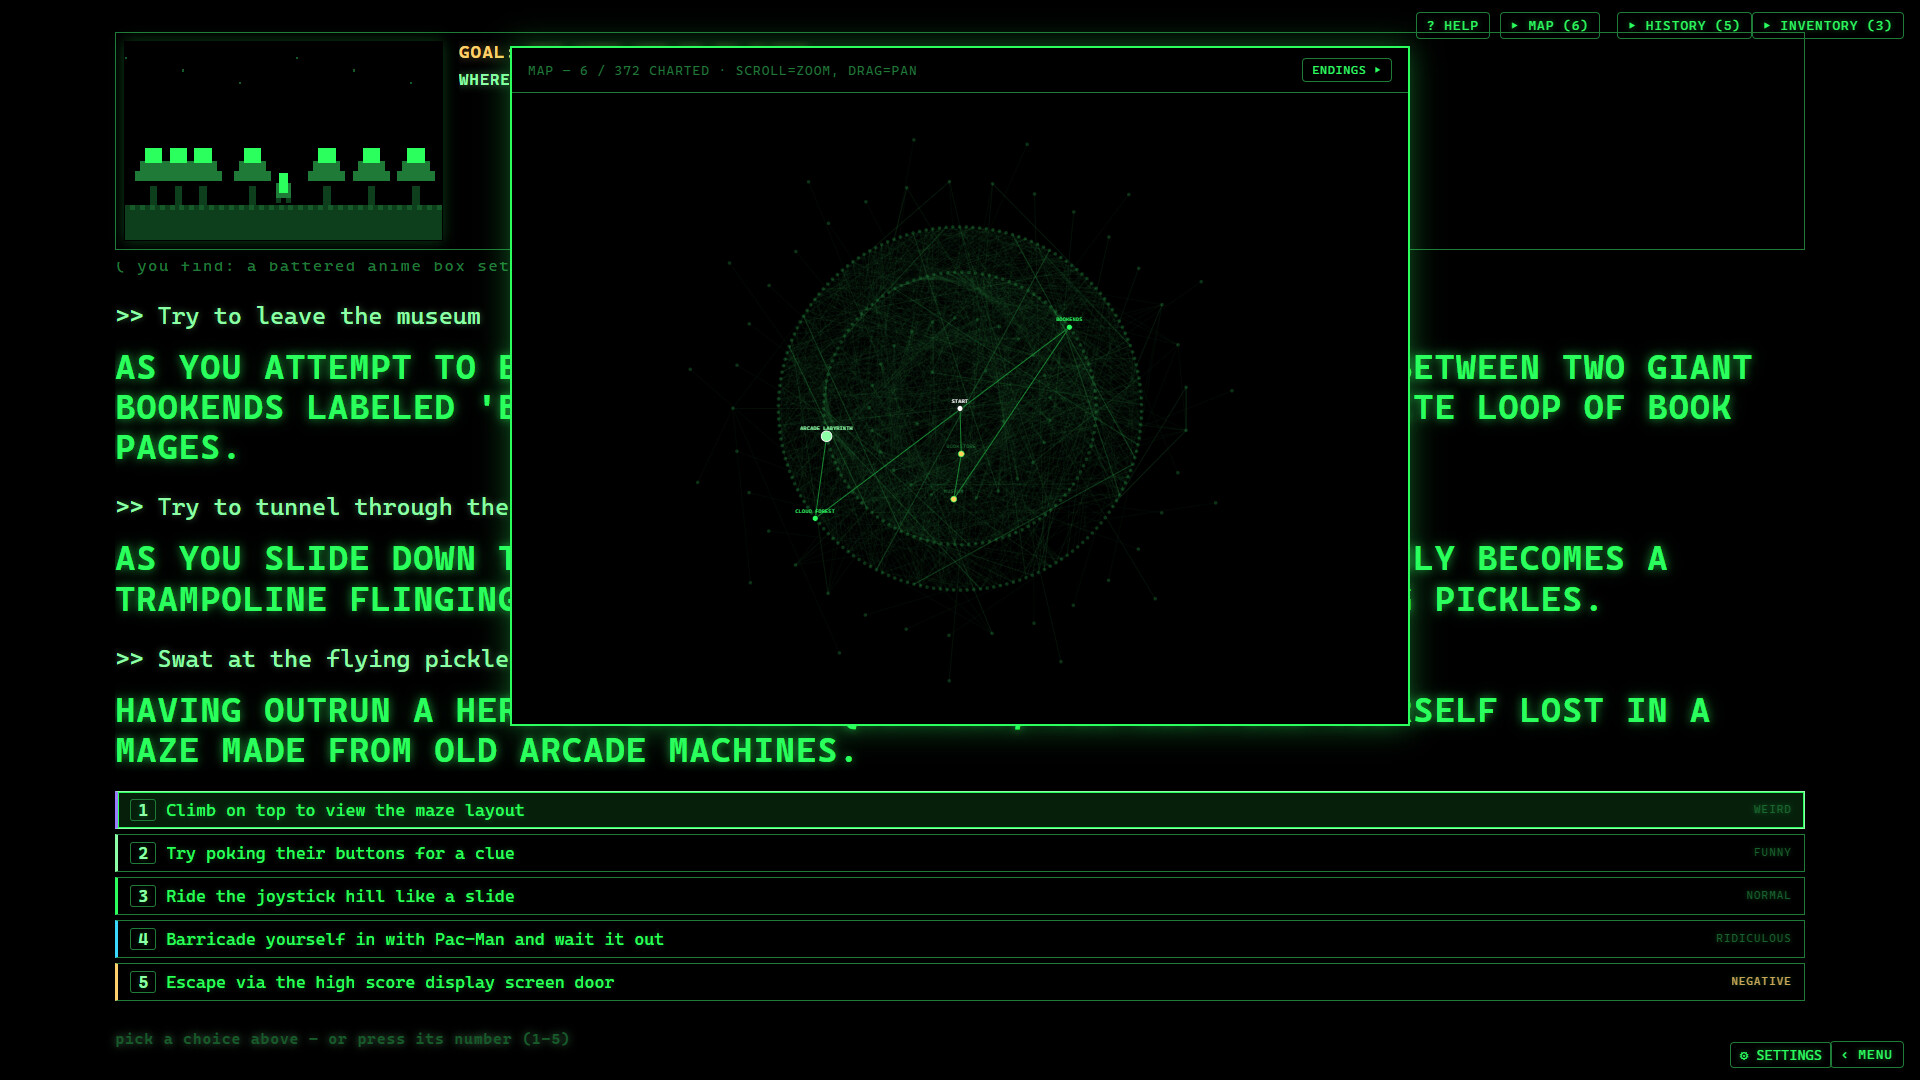Click the NEGATIVE tag on choice 5
Image resolution: width=1920 pixels, height=1080 pixels.
[x=1761, y=982]
